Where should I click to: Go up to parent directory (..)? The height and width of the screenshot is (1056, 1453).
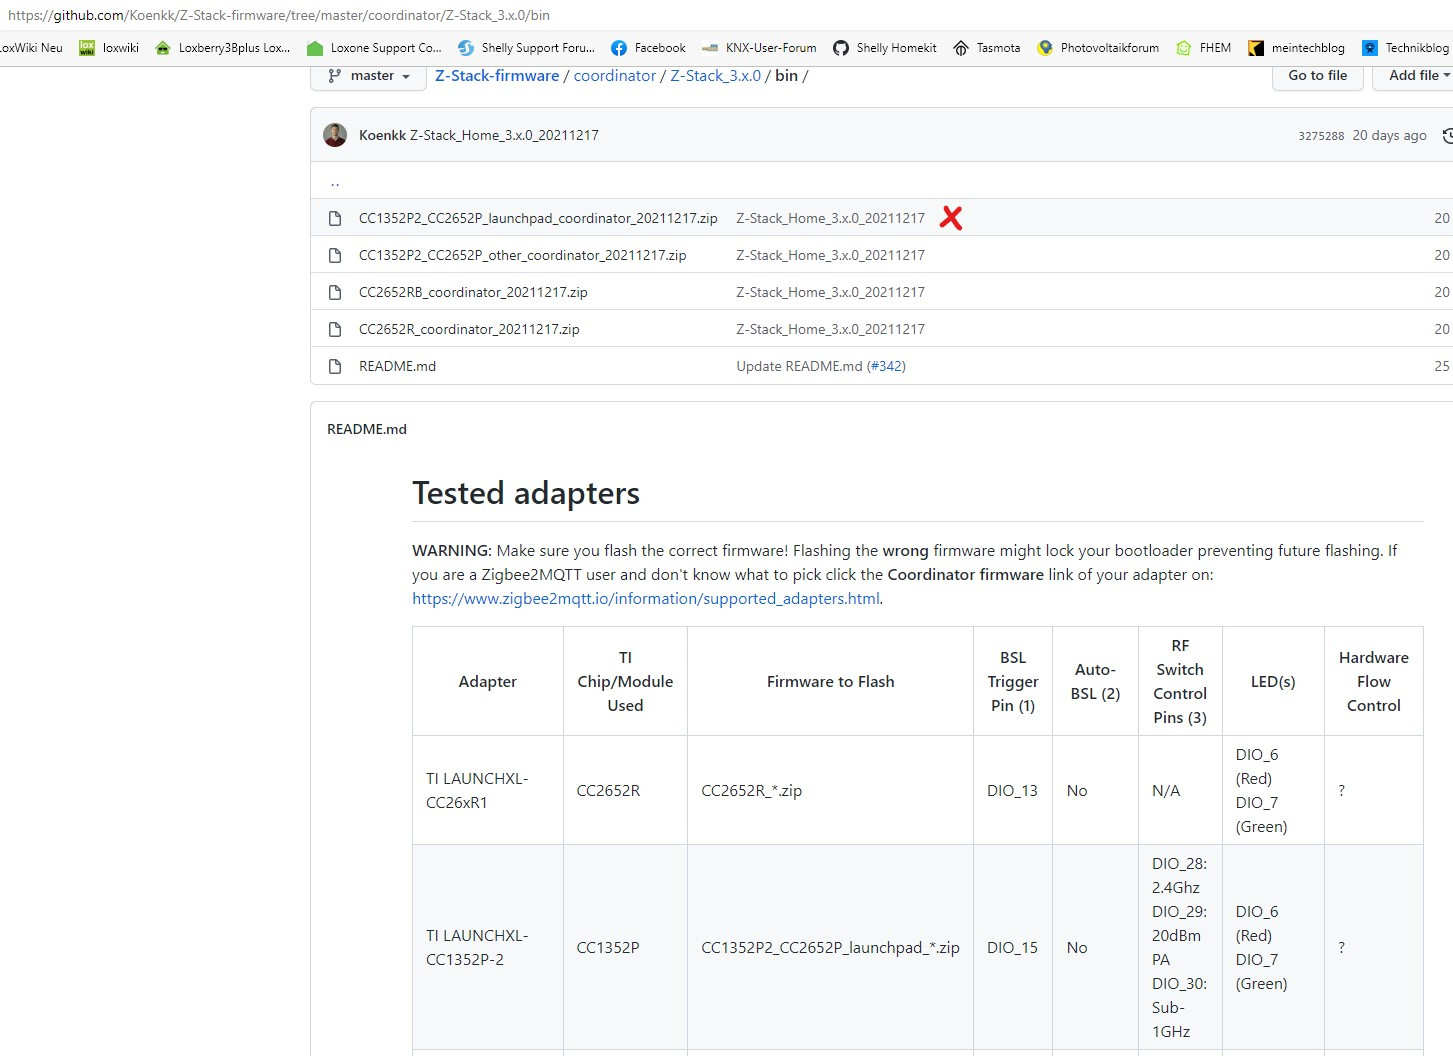(335, 183)
